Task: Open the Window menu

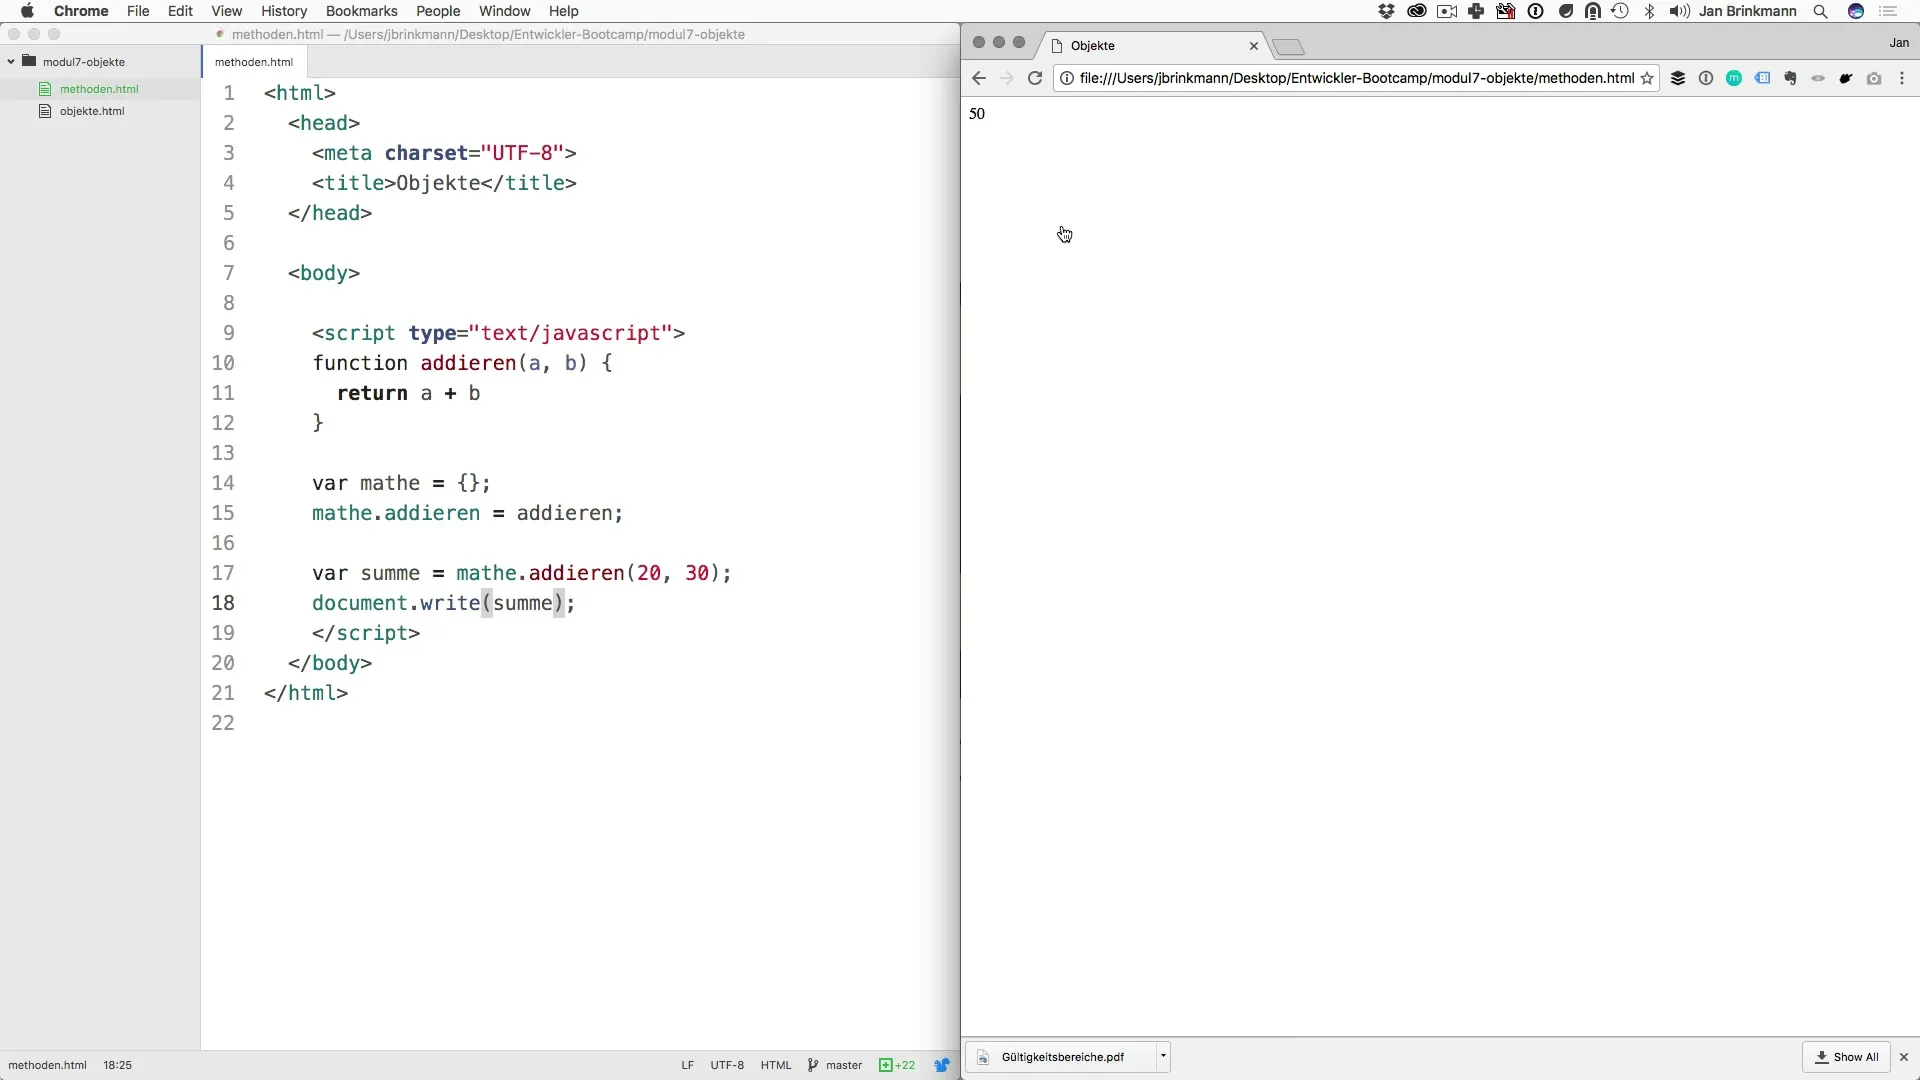Action: click(x=504, y=11)
